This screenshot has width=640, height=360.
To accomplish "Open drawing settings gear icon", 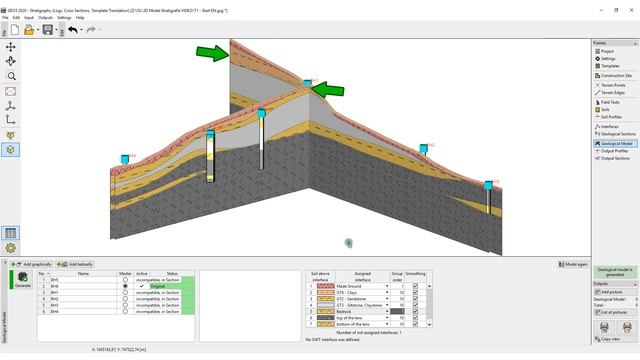I will coord(11,248).
